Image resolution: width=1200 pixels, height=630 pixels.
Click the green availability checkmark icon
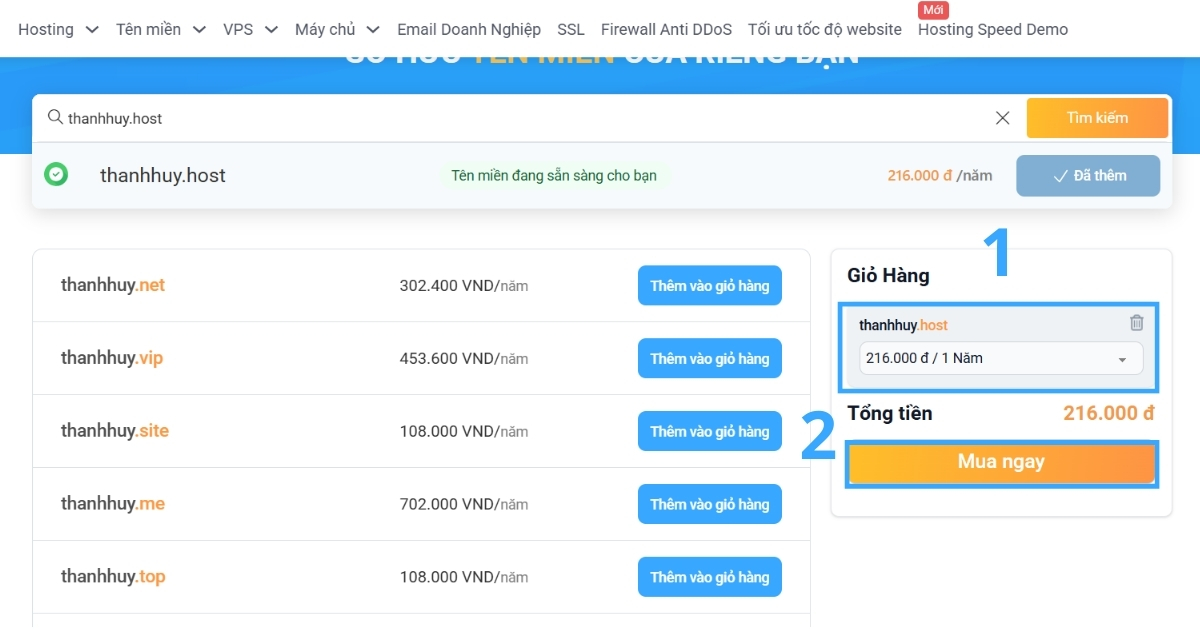tap(56, 174)
